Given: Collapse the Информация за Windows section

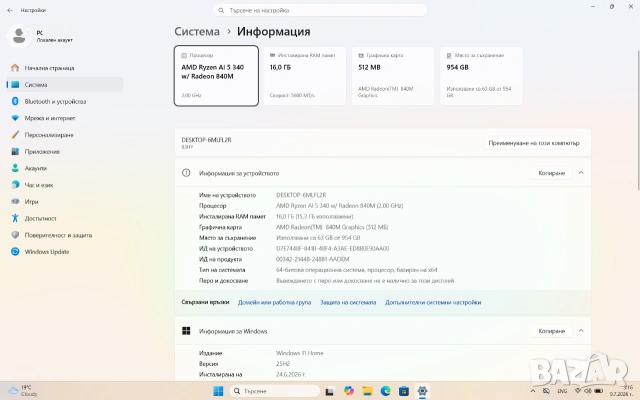Looking at the screenshot, I should click(x=581, y=331).
